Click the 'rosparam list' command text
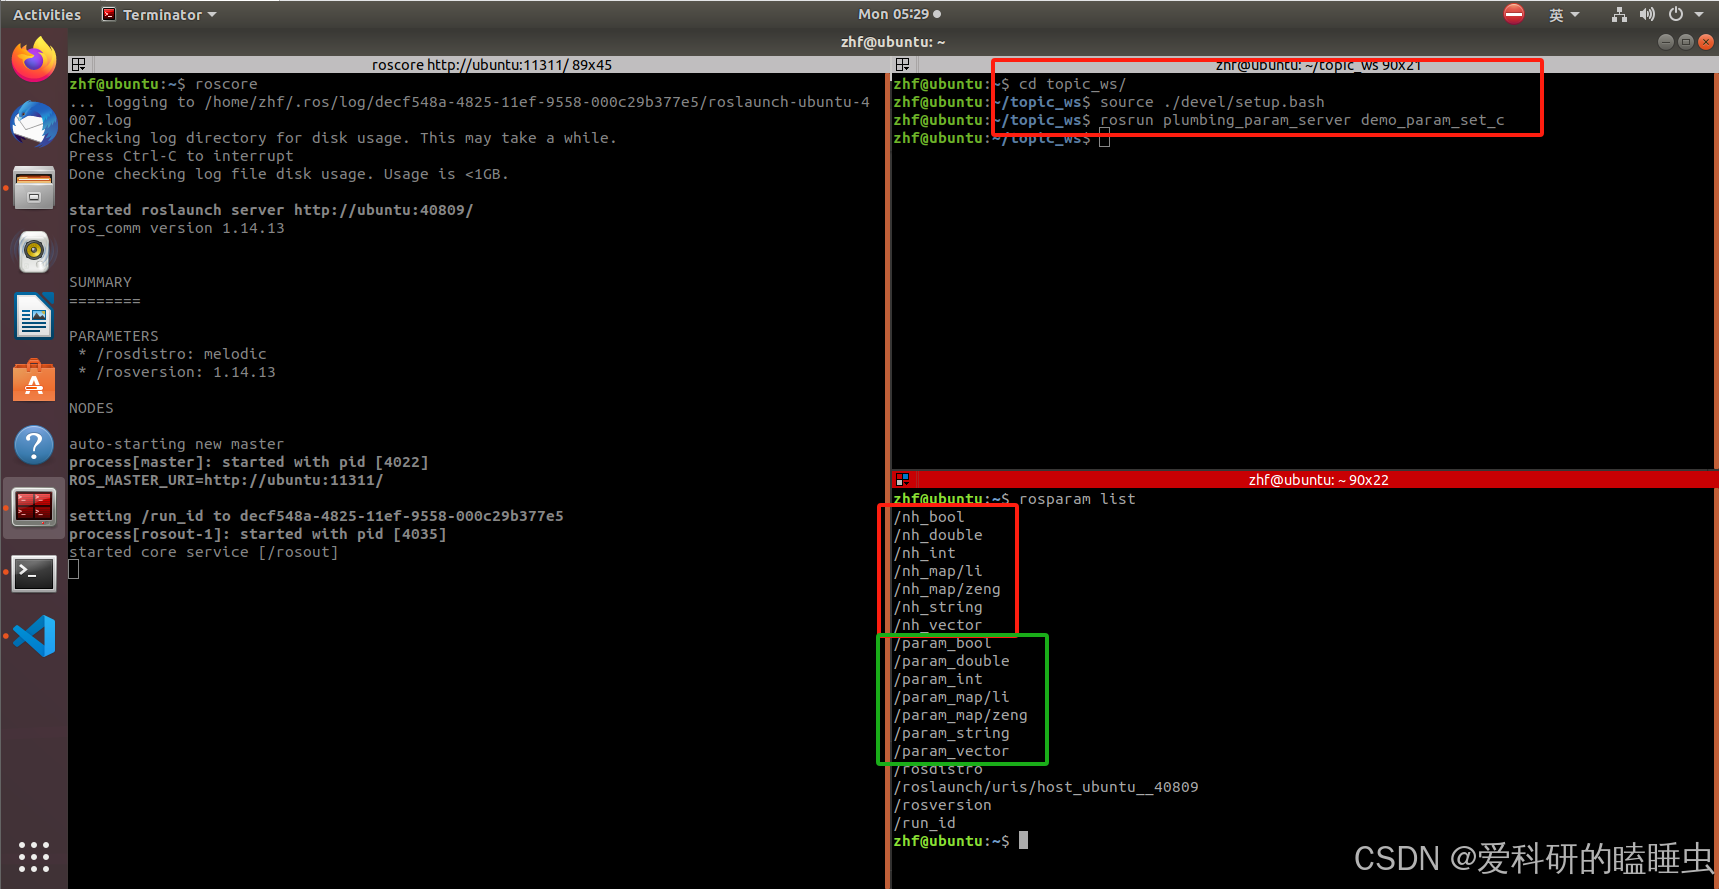This screenshot has height=889, width=1719. 1077,499
